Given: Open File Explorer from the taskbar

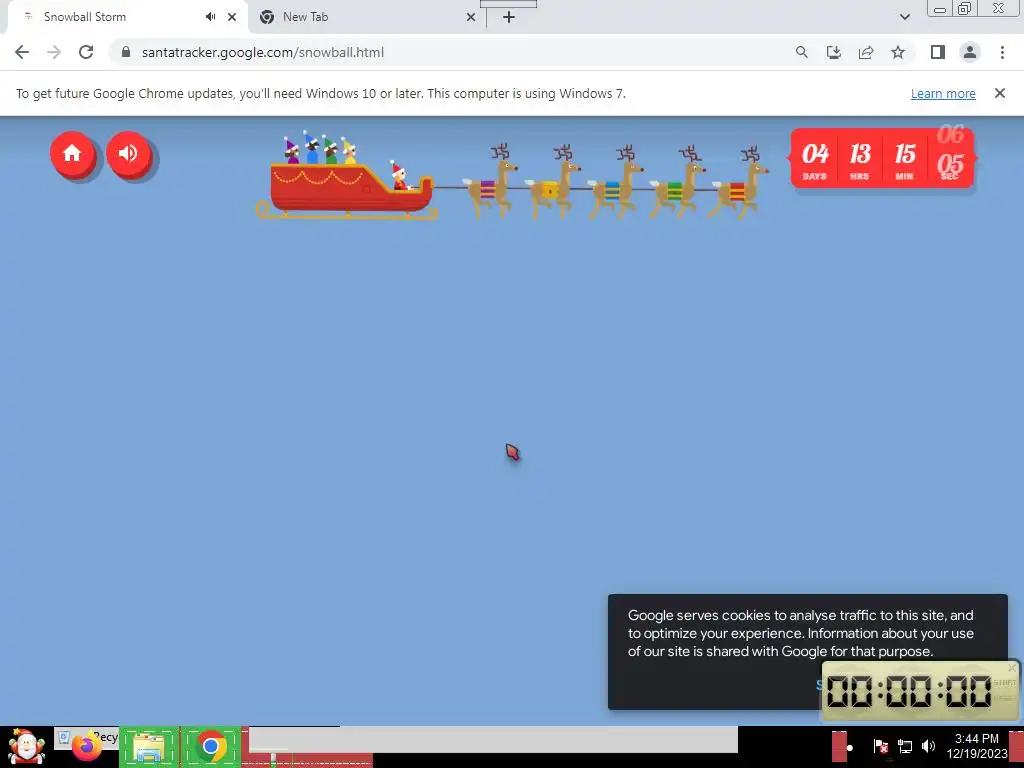Looking at the screenshot, I should (148, 748).
